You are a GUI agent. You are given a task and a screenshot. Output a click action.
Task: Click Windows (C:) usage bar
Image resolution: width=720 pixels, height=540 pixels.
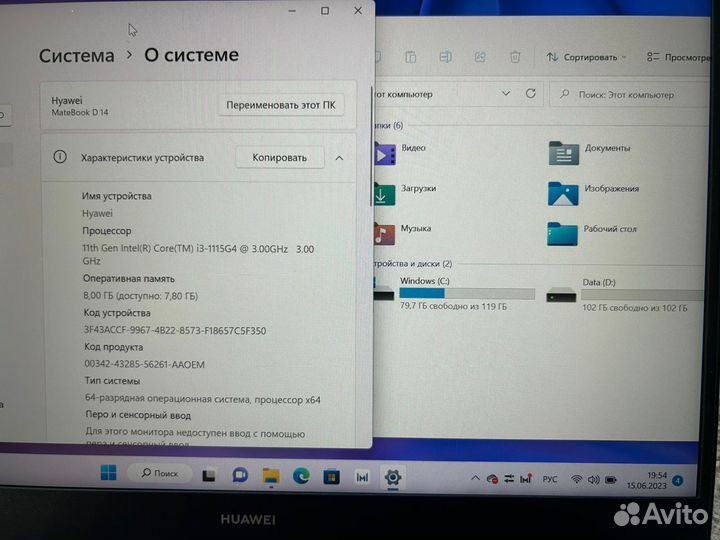[467, 294]
